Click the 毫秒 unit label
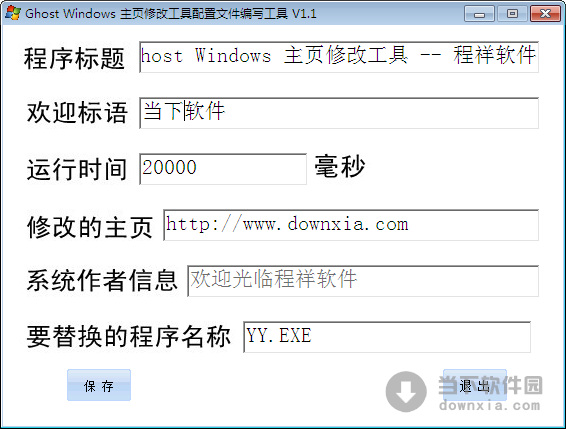This screenshot has width=566, height=429. (340, 166)
